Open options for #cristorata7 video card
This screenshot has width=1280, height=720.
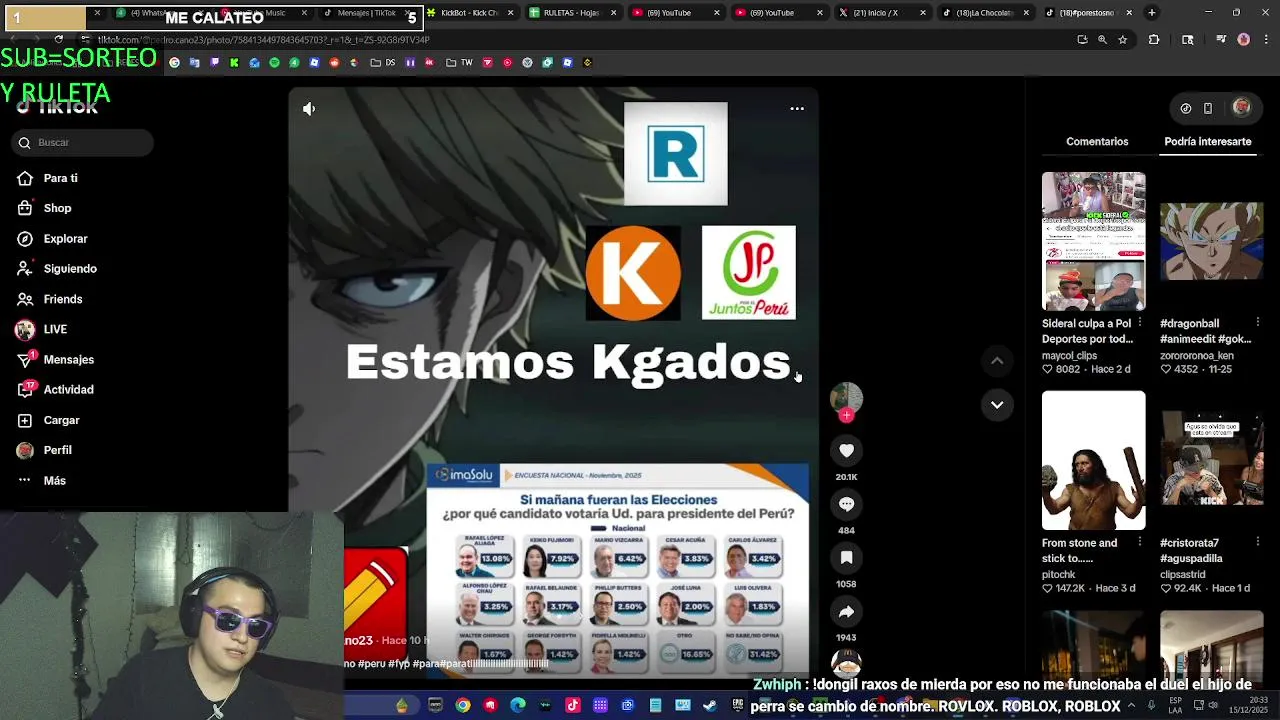pyautogui.click(x=1258, y=542)
